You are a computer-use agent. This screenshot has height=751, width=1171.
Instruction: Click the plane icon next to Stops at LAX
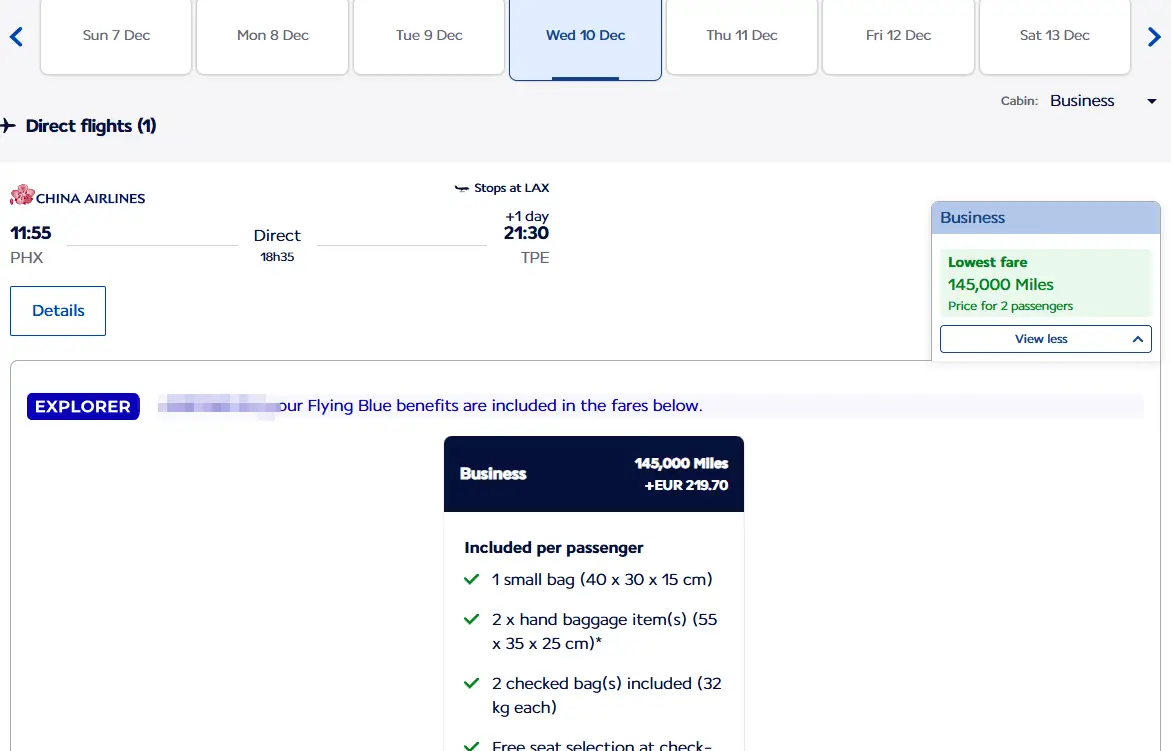tap(462, 188)
